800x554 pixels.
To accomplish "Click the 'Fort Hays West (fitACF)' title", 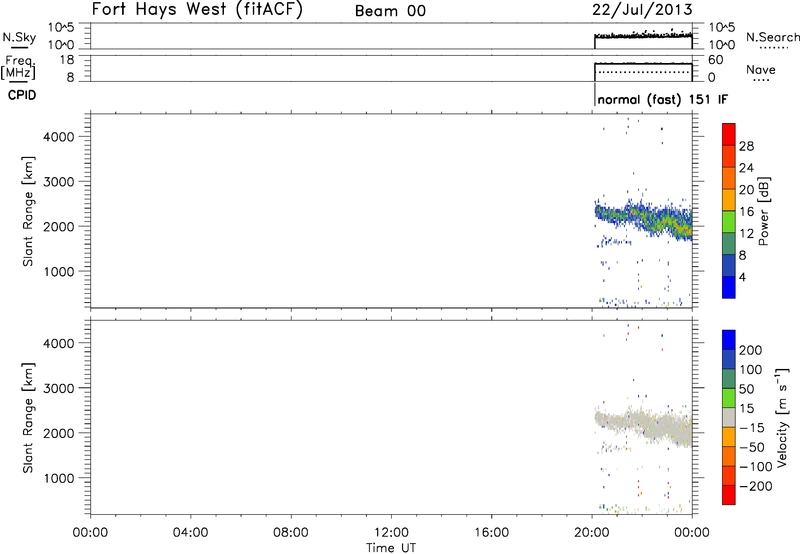I will tap(197, 10).
